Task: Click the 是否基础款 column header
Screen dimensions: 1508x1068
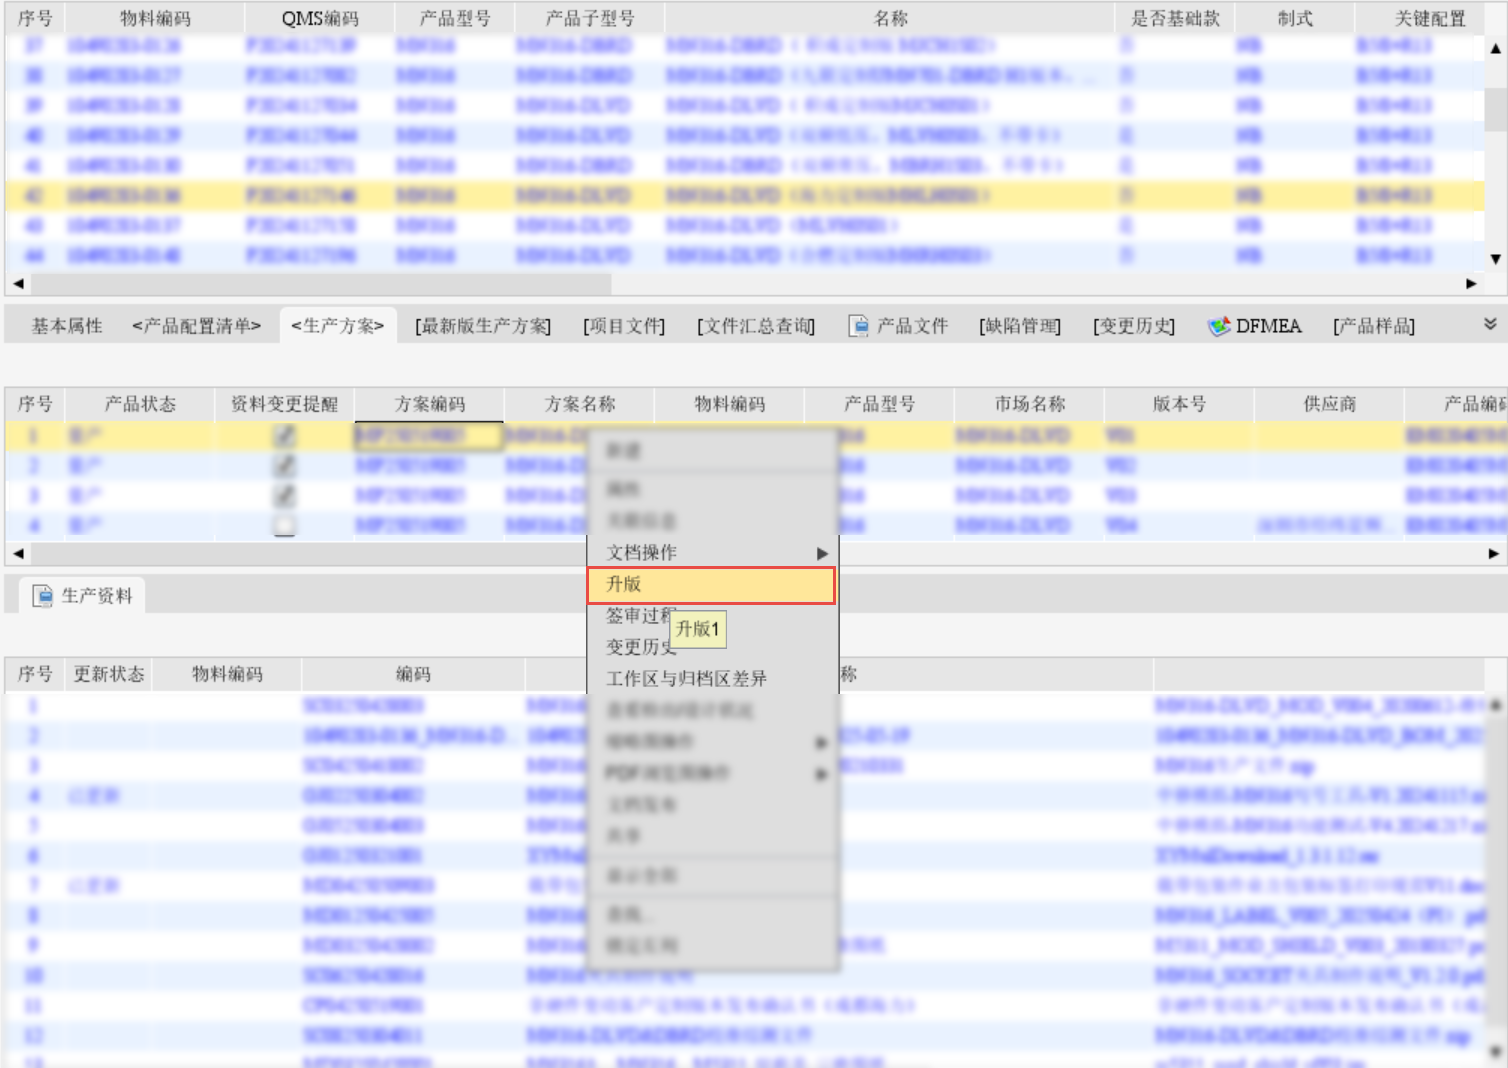Action: point(1175,19)
